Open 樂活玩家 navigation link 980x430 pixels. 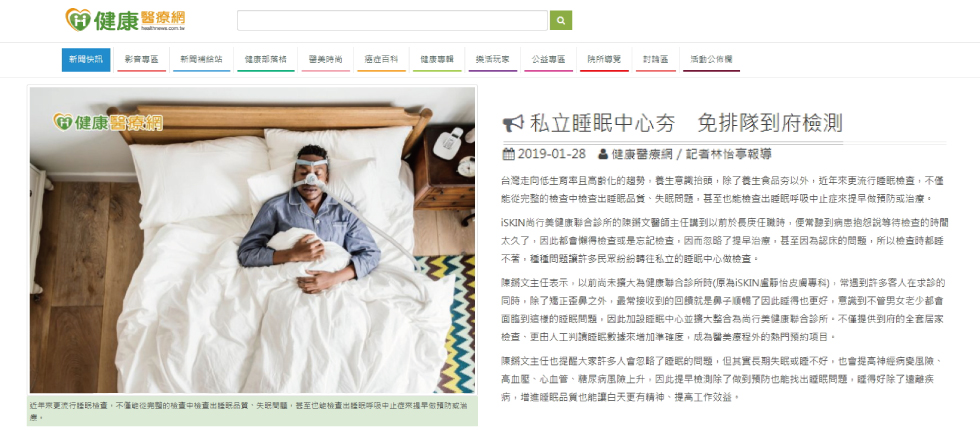coord(492,60)
